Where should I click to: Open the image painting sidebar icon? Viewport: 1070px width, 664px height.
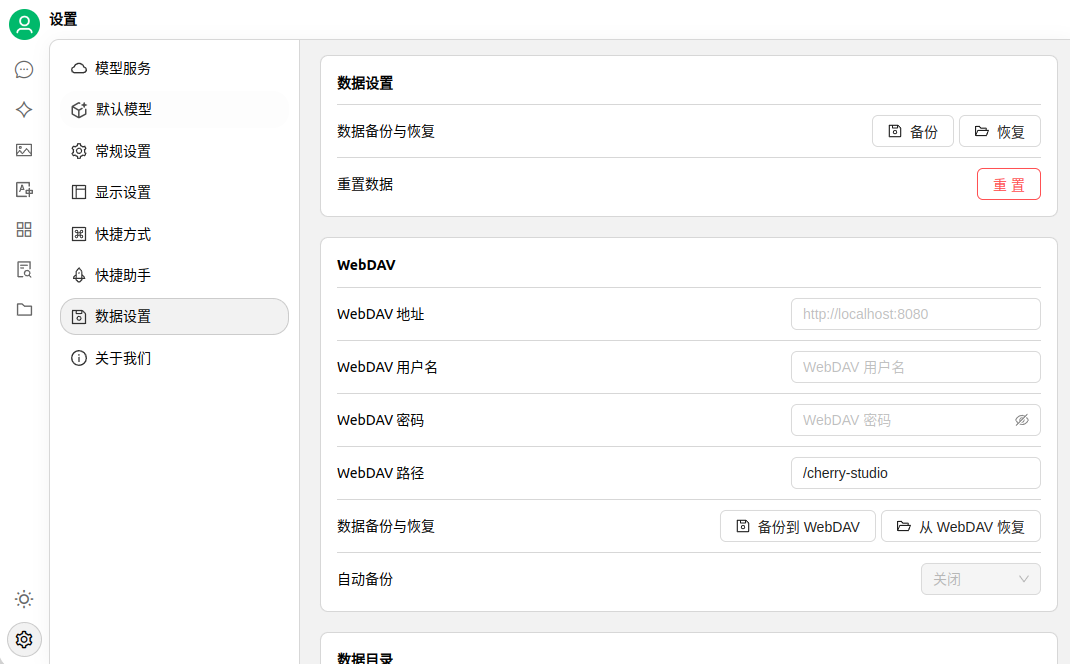pos(24,150)
